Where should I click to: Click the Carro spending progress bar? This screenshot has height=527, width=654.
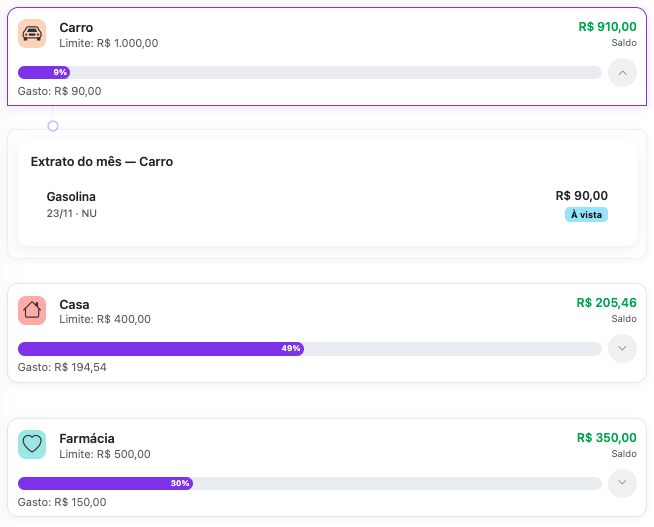point(310,72)
